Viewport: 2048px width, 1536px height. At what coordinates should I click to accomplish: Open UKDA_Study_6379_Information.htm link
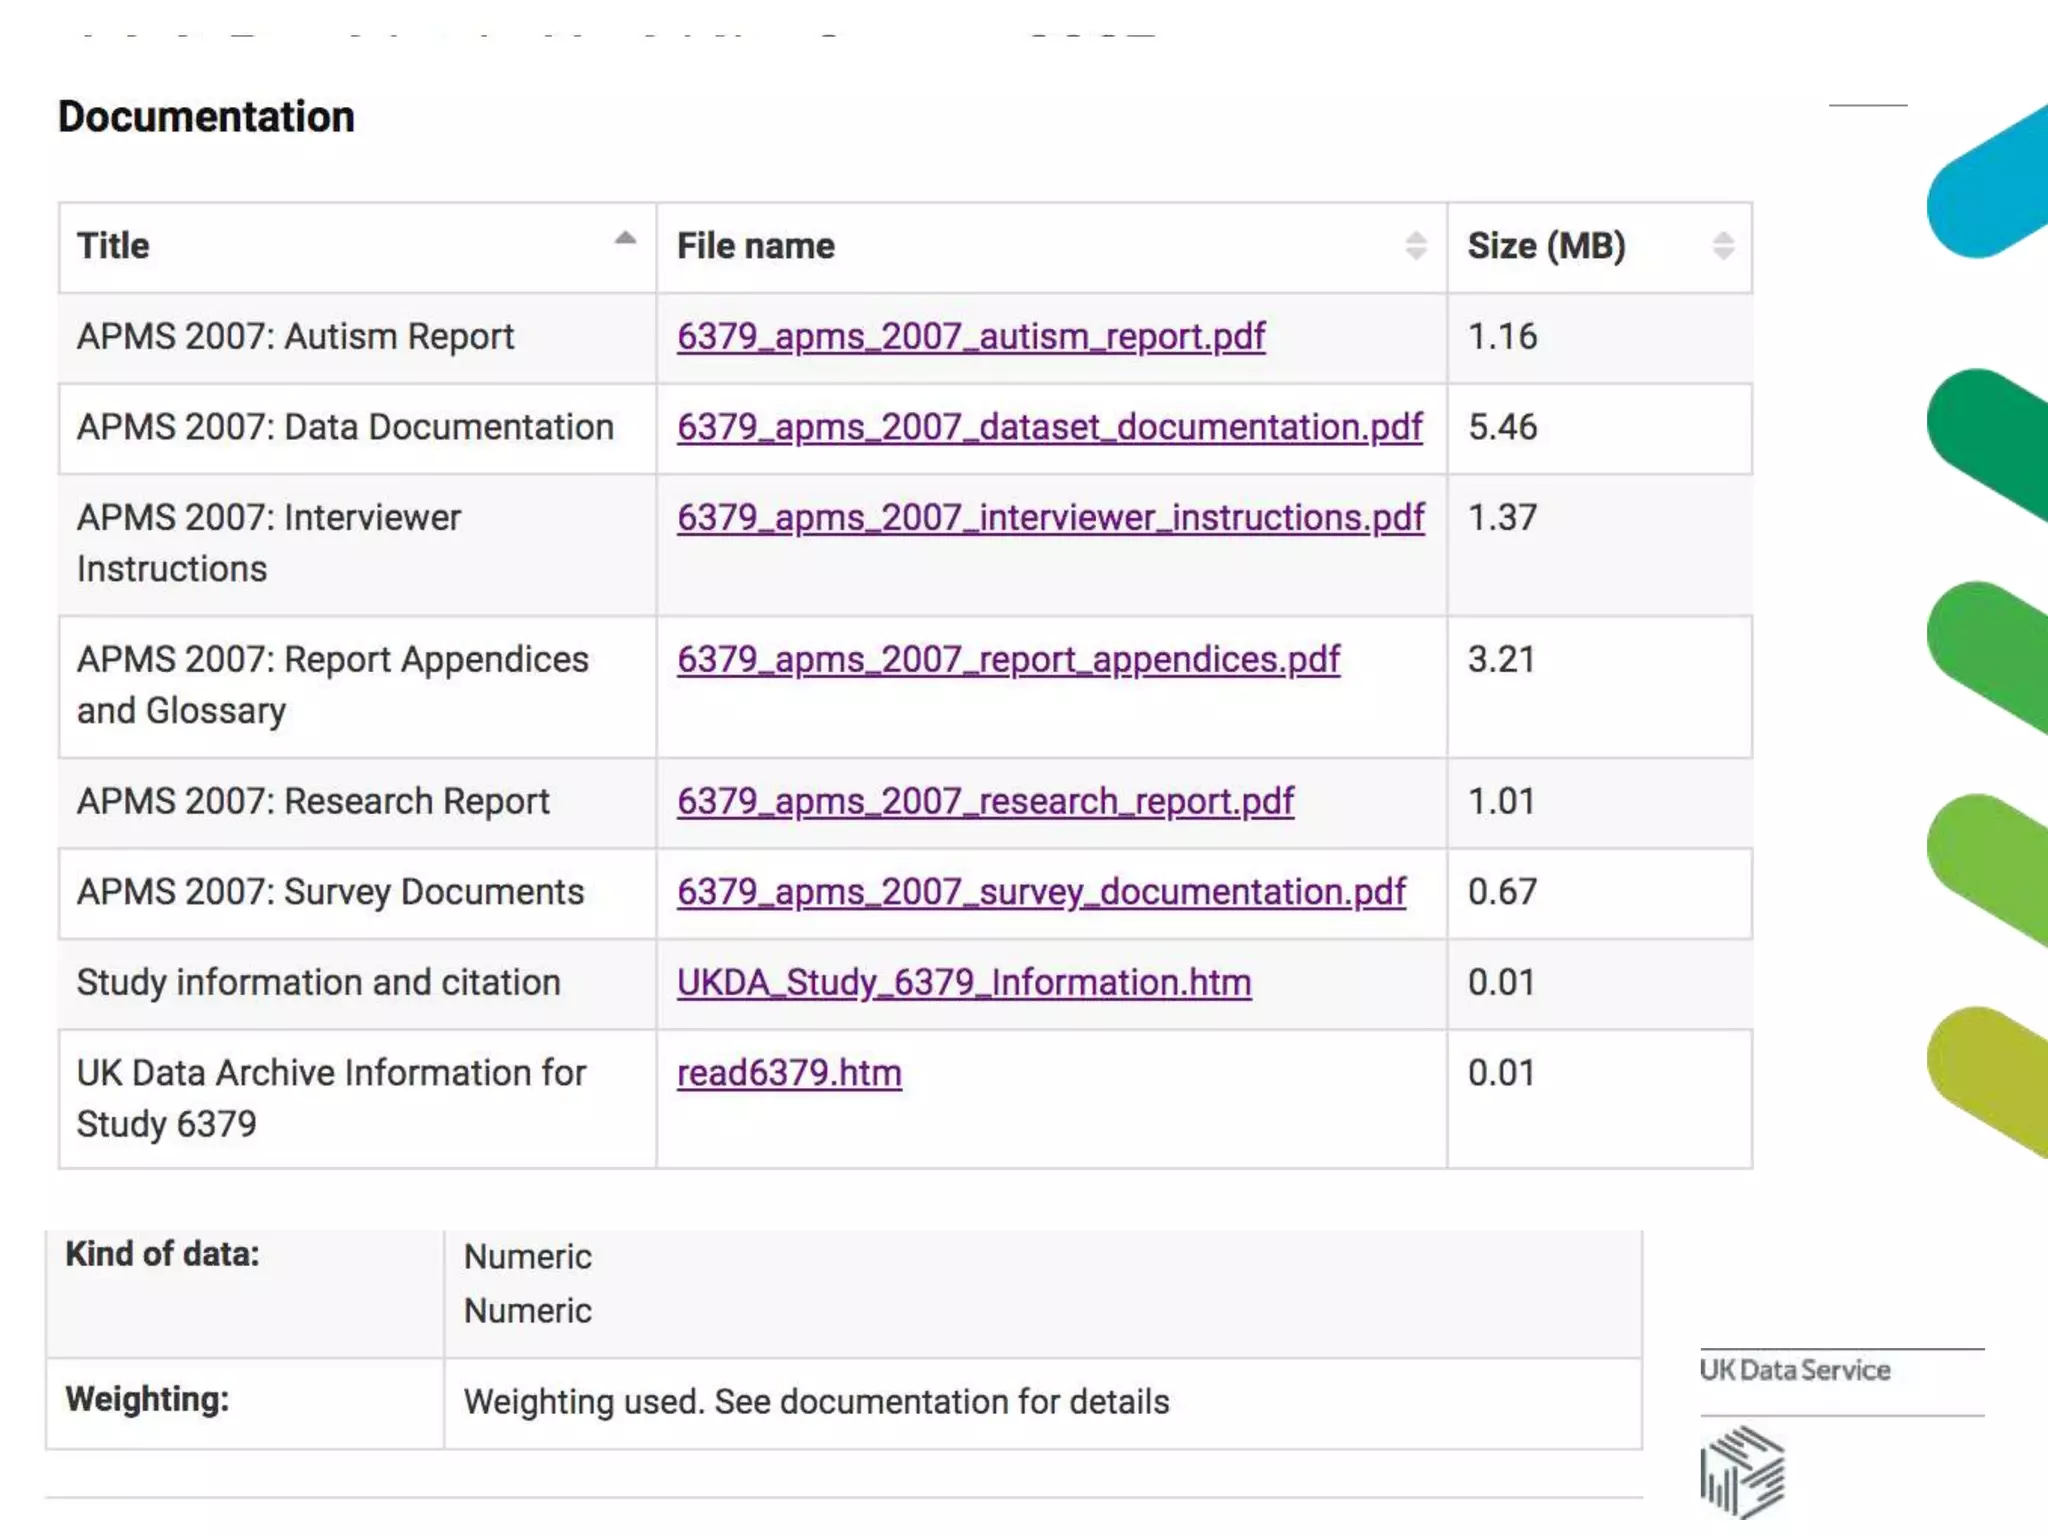tap(963, 983)
